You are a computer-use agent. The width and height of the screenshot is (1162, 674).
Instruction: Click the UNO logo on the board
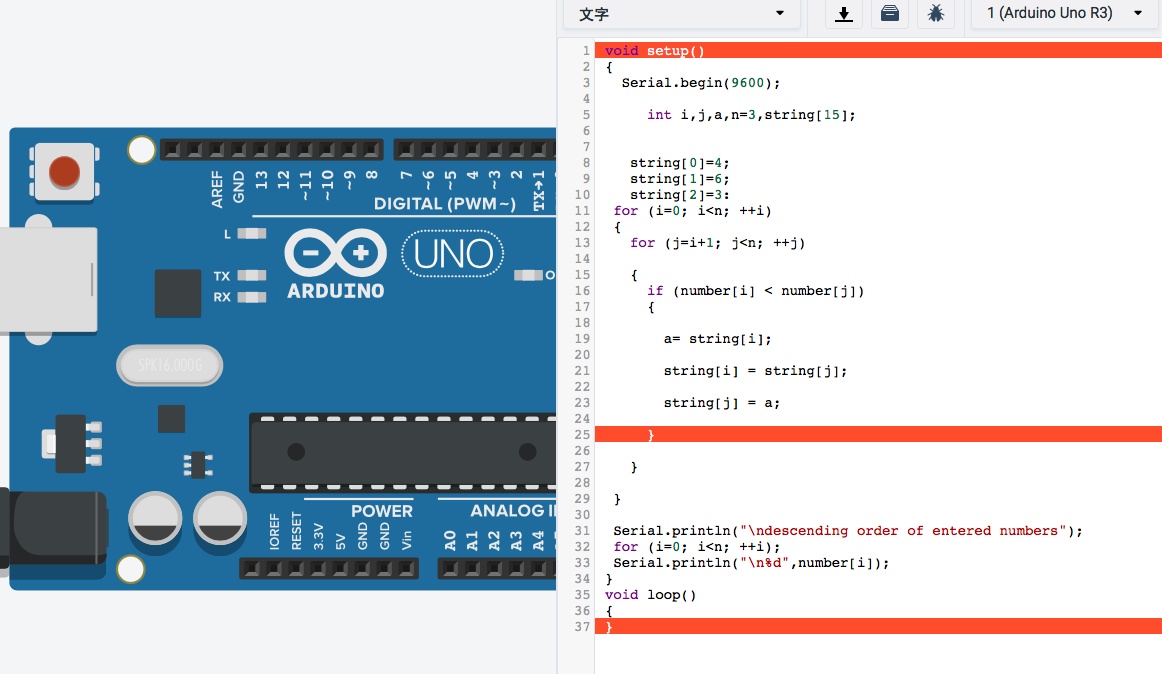(453, 254)
